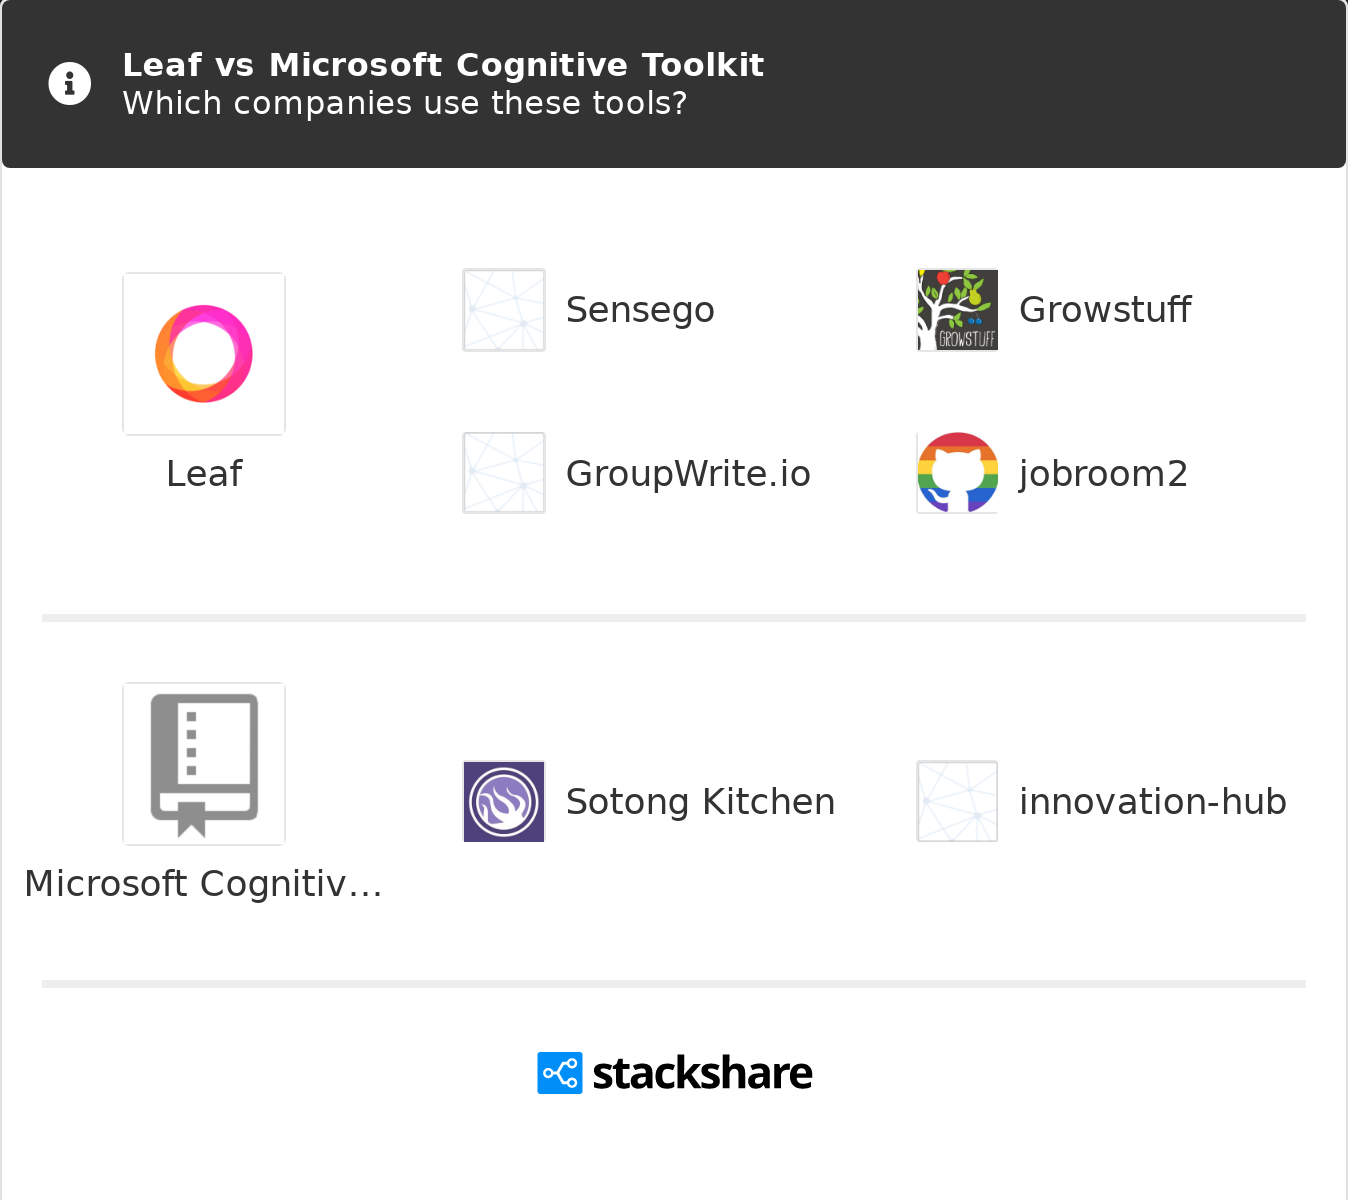Click the Sotong Kitchen purple flame logo
Image resolution: width=1348 pixels, height=1200 pixels.
504,801
